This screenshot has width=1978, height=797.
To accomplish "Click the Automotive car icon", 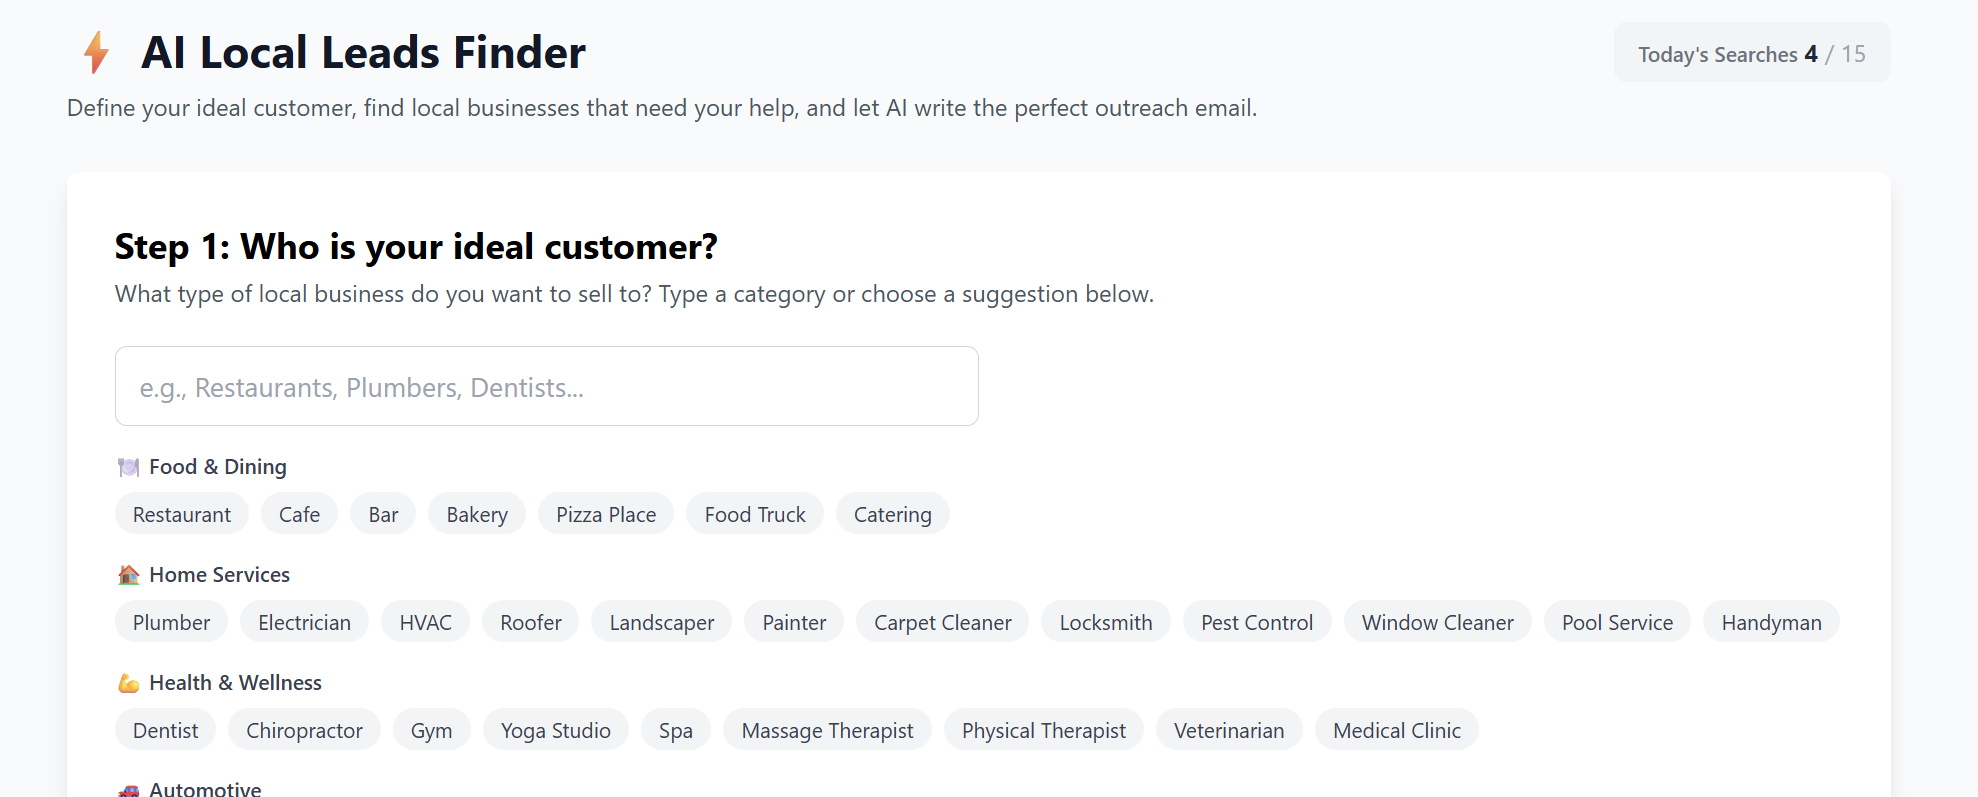I will [x=128, y=790].
